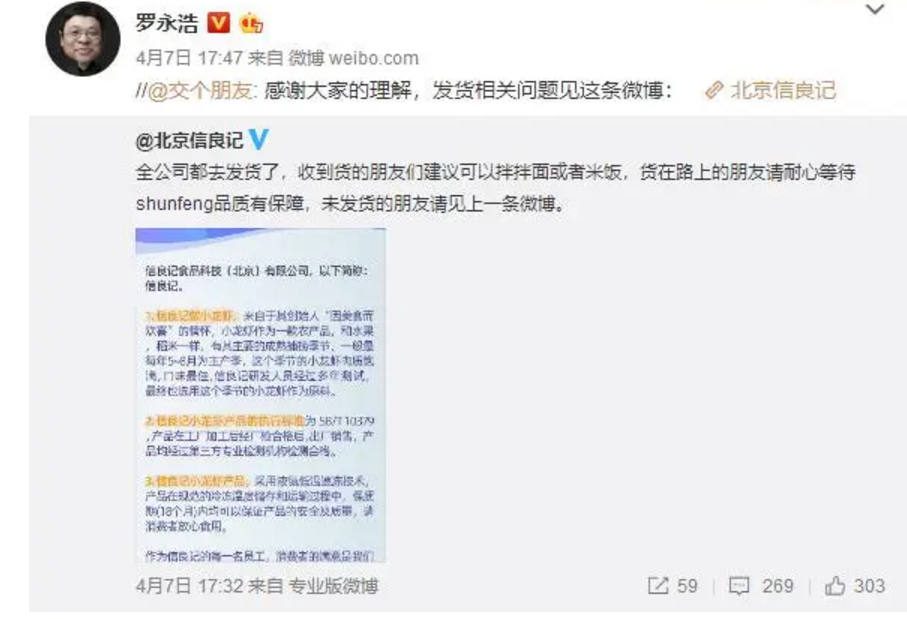Enlarge the 信良记 statement image thumbnail
This screenshot has width=907, height=619.
pos(261,395)
